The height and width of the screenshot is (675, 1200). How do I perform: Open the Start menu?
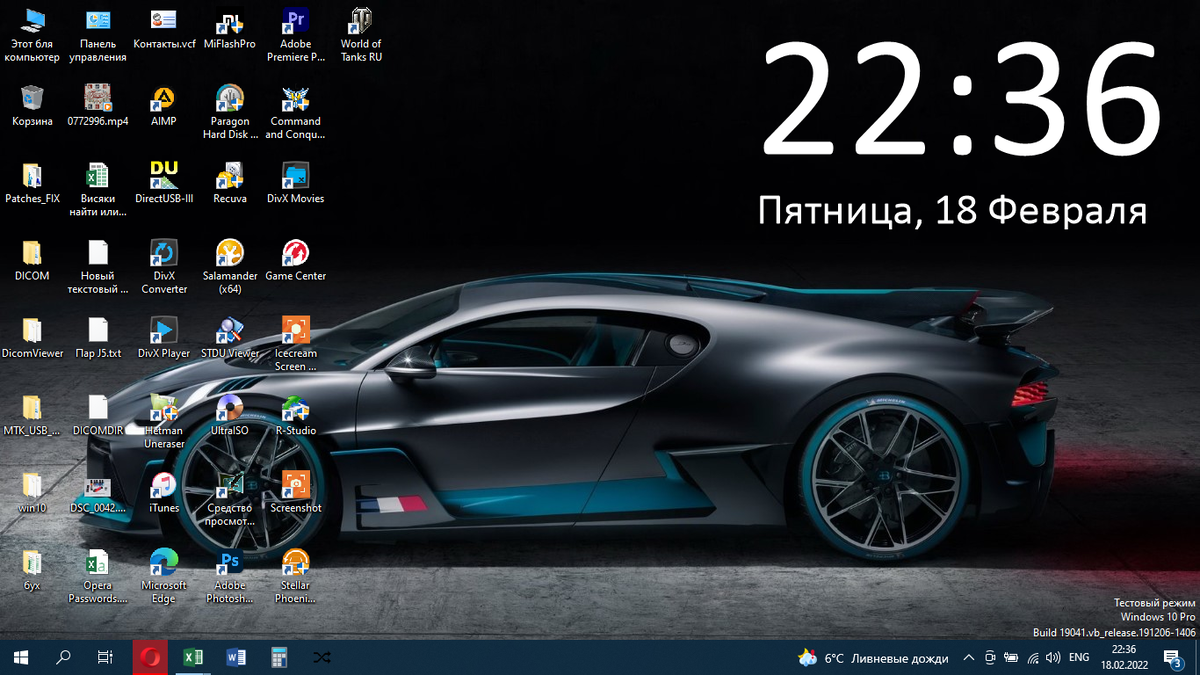click(x=20, y=657)
